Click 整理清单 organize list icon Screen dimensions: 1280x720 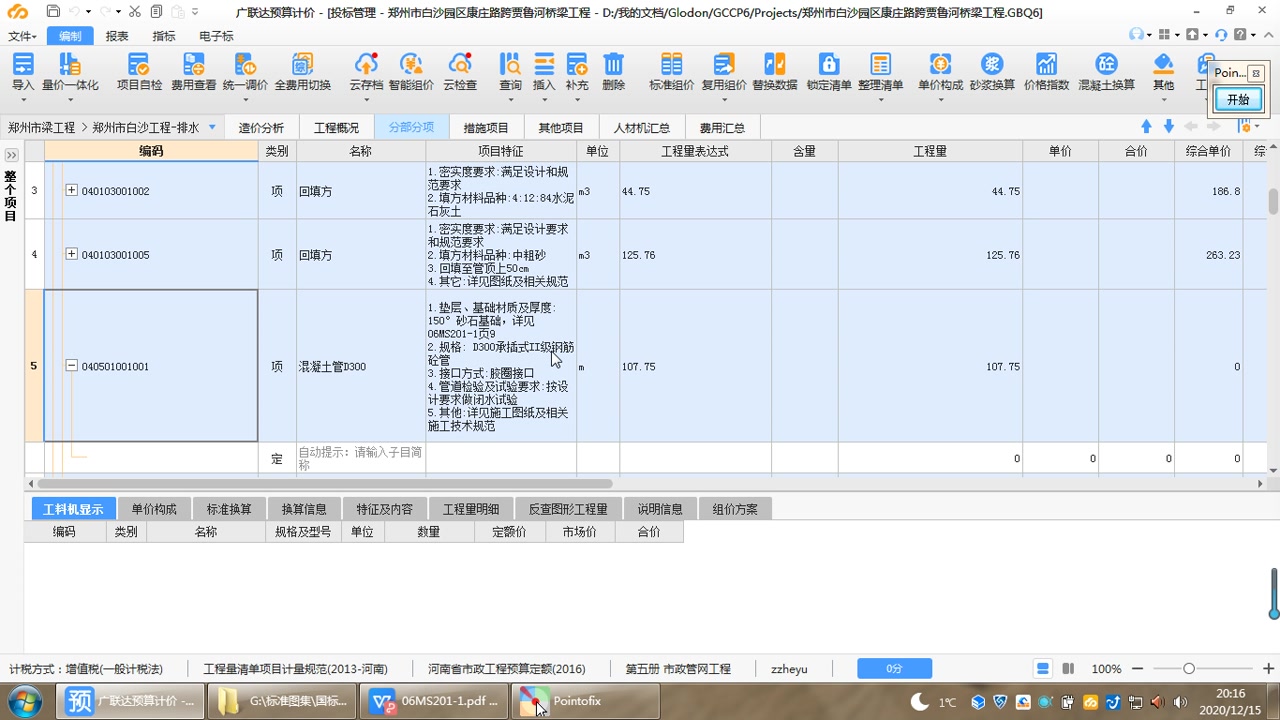(x=880, y=65)
